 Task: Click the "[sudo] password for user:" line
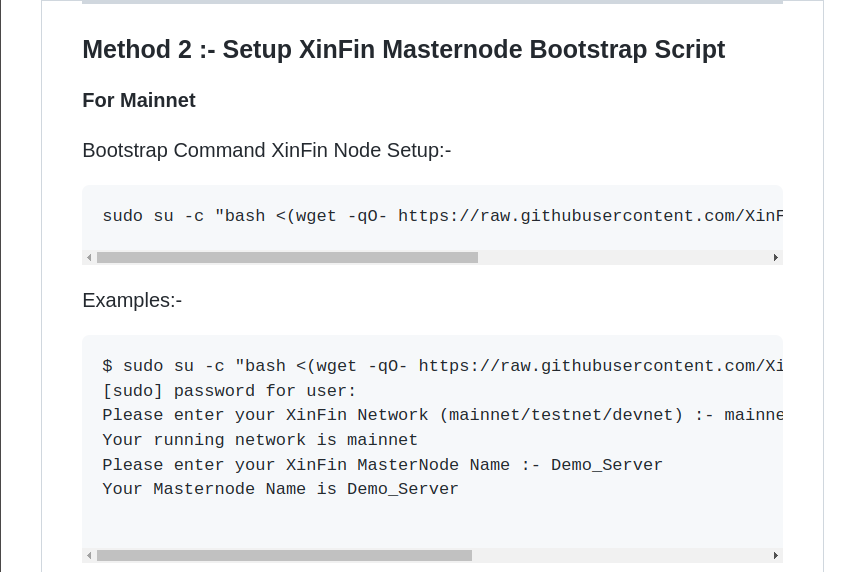point(229,390)
